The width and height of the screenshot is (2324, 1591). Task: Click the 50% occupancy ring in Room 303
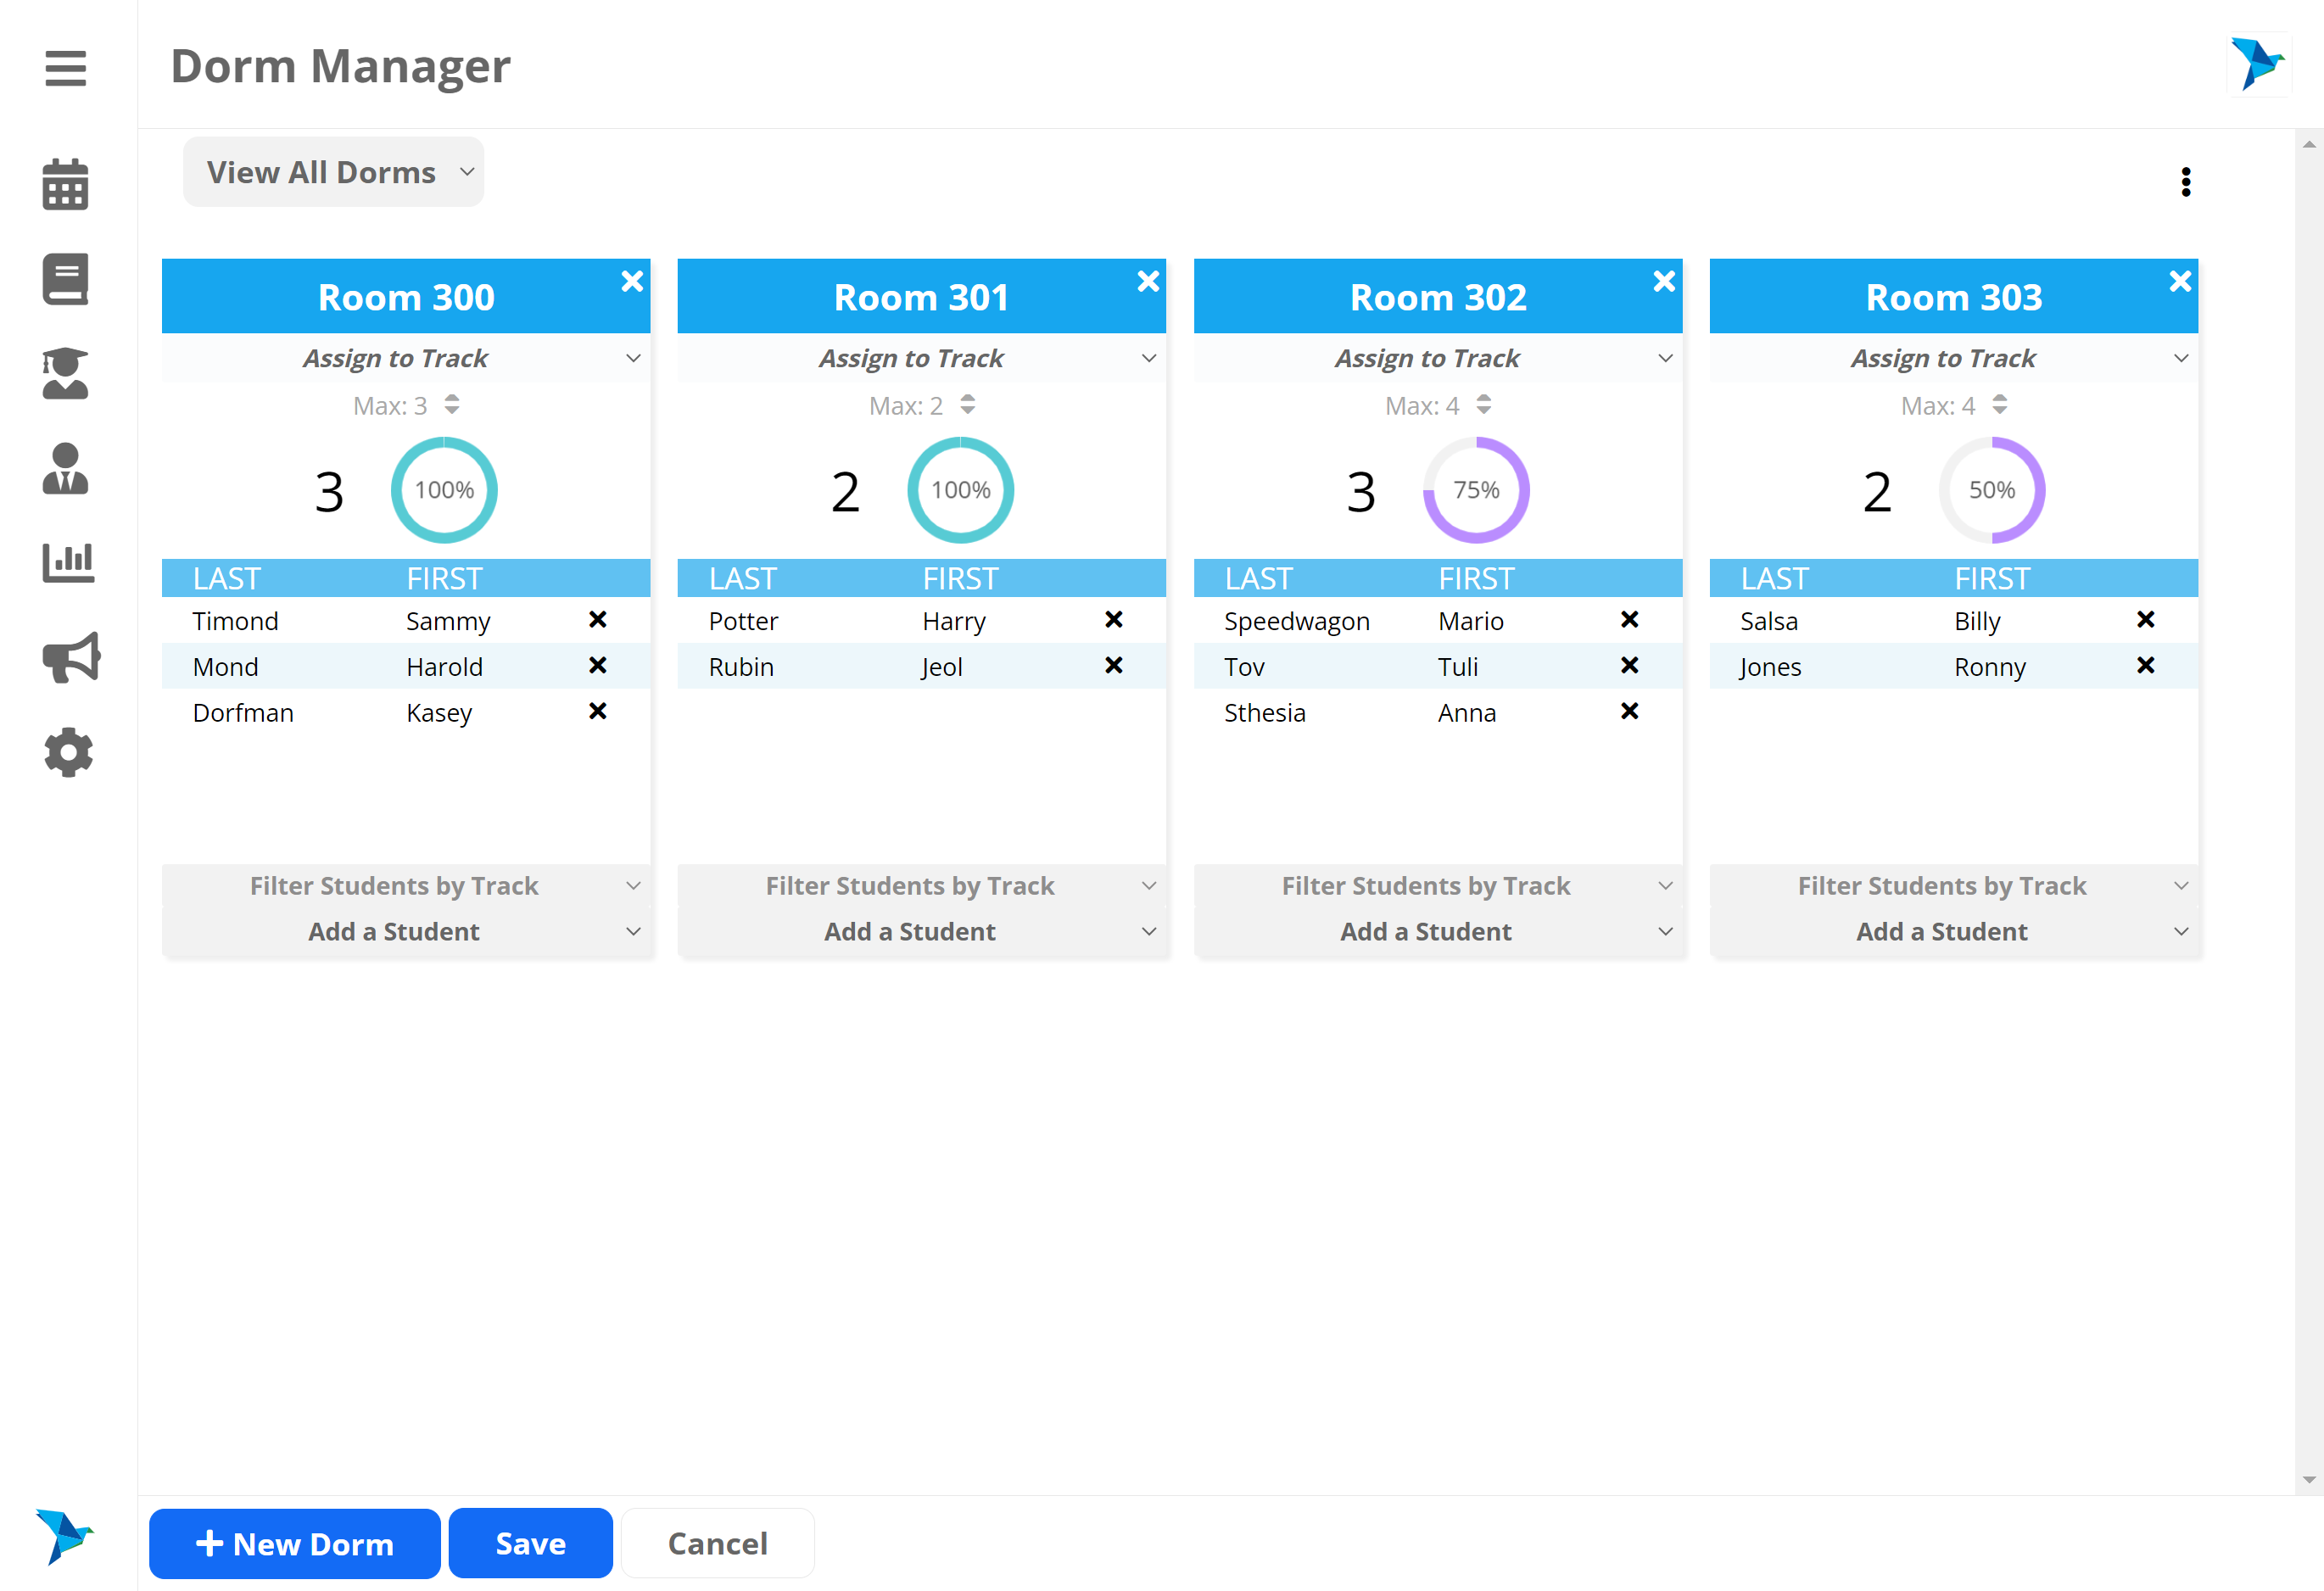point(1991,490)
